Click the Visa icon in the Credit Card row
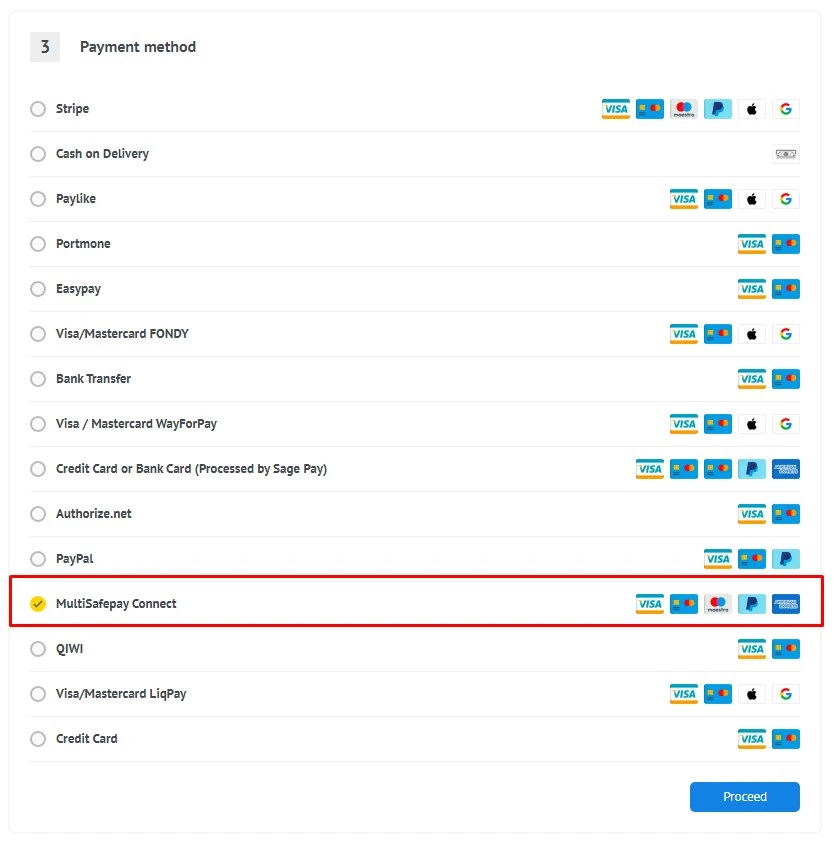 pyautogui.click(x=751, y=738)
